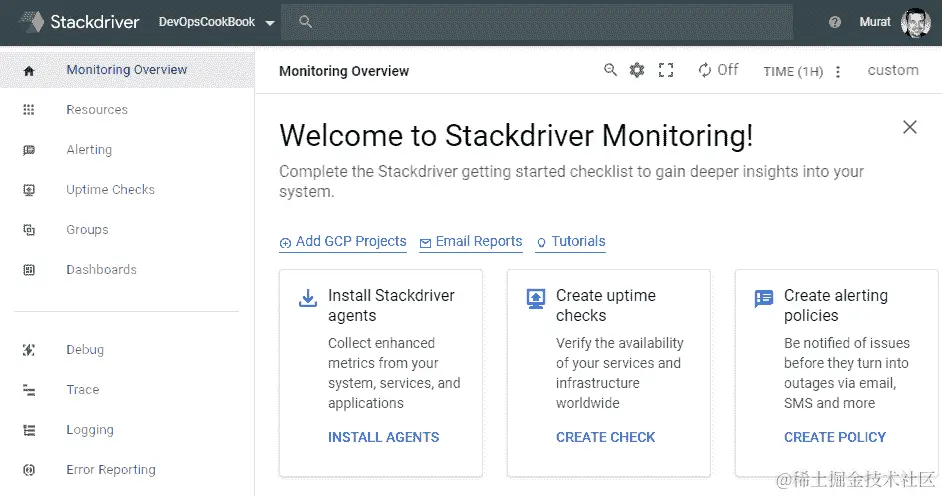Click the Uptime Checks sidebar icon

point(29,190)
